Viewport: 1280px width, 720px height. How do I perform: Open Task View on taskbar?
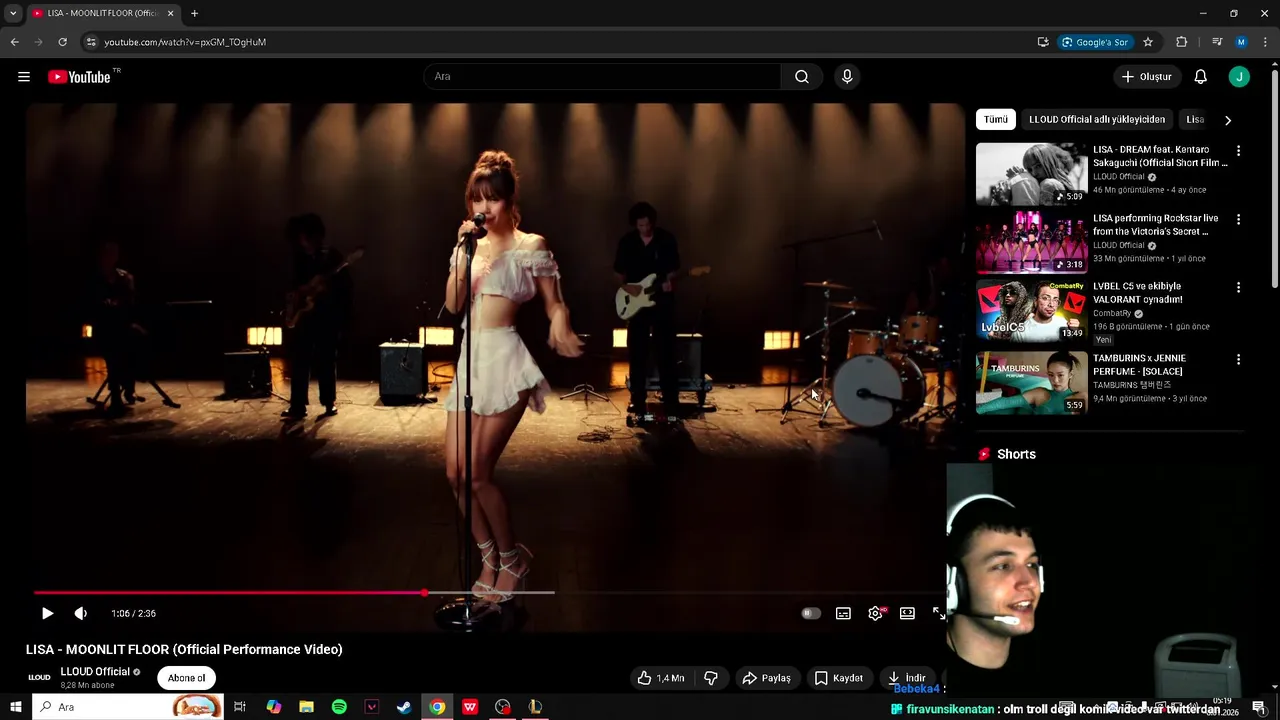point(240,707)
